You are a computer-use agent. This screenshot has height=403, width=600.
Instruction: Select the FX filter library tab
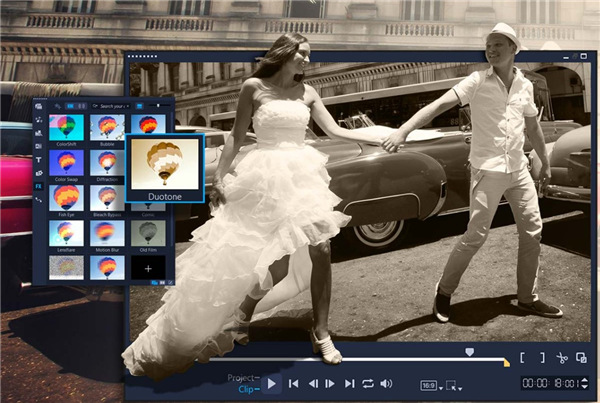(x=38, y=186)
